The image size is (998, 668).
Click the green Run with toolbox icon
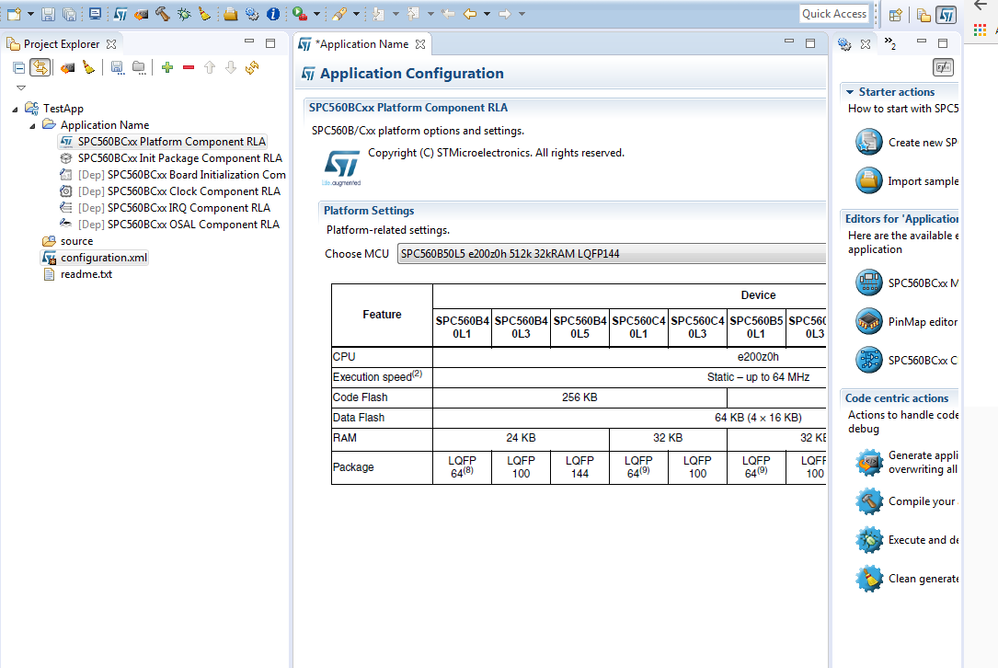pyautogui.click(x=300, y=13)
